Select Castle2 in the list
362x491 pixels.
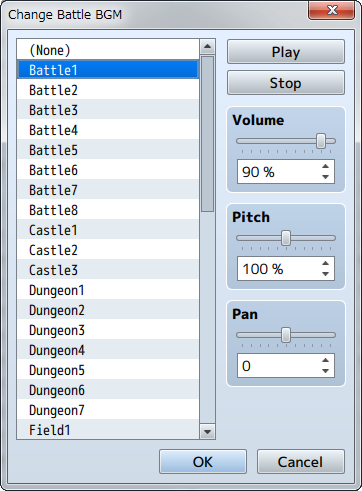point(108,250)
